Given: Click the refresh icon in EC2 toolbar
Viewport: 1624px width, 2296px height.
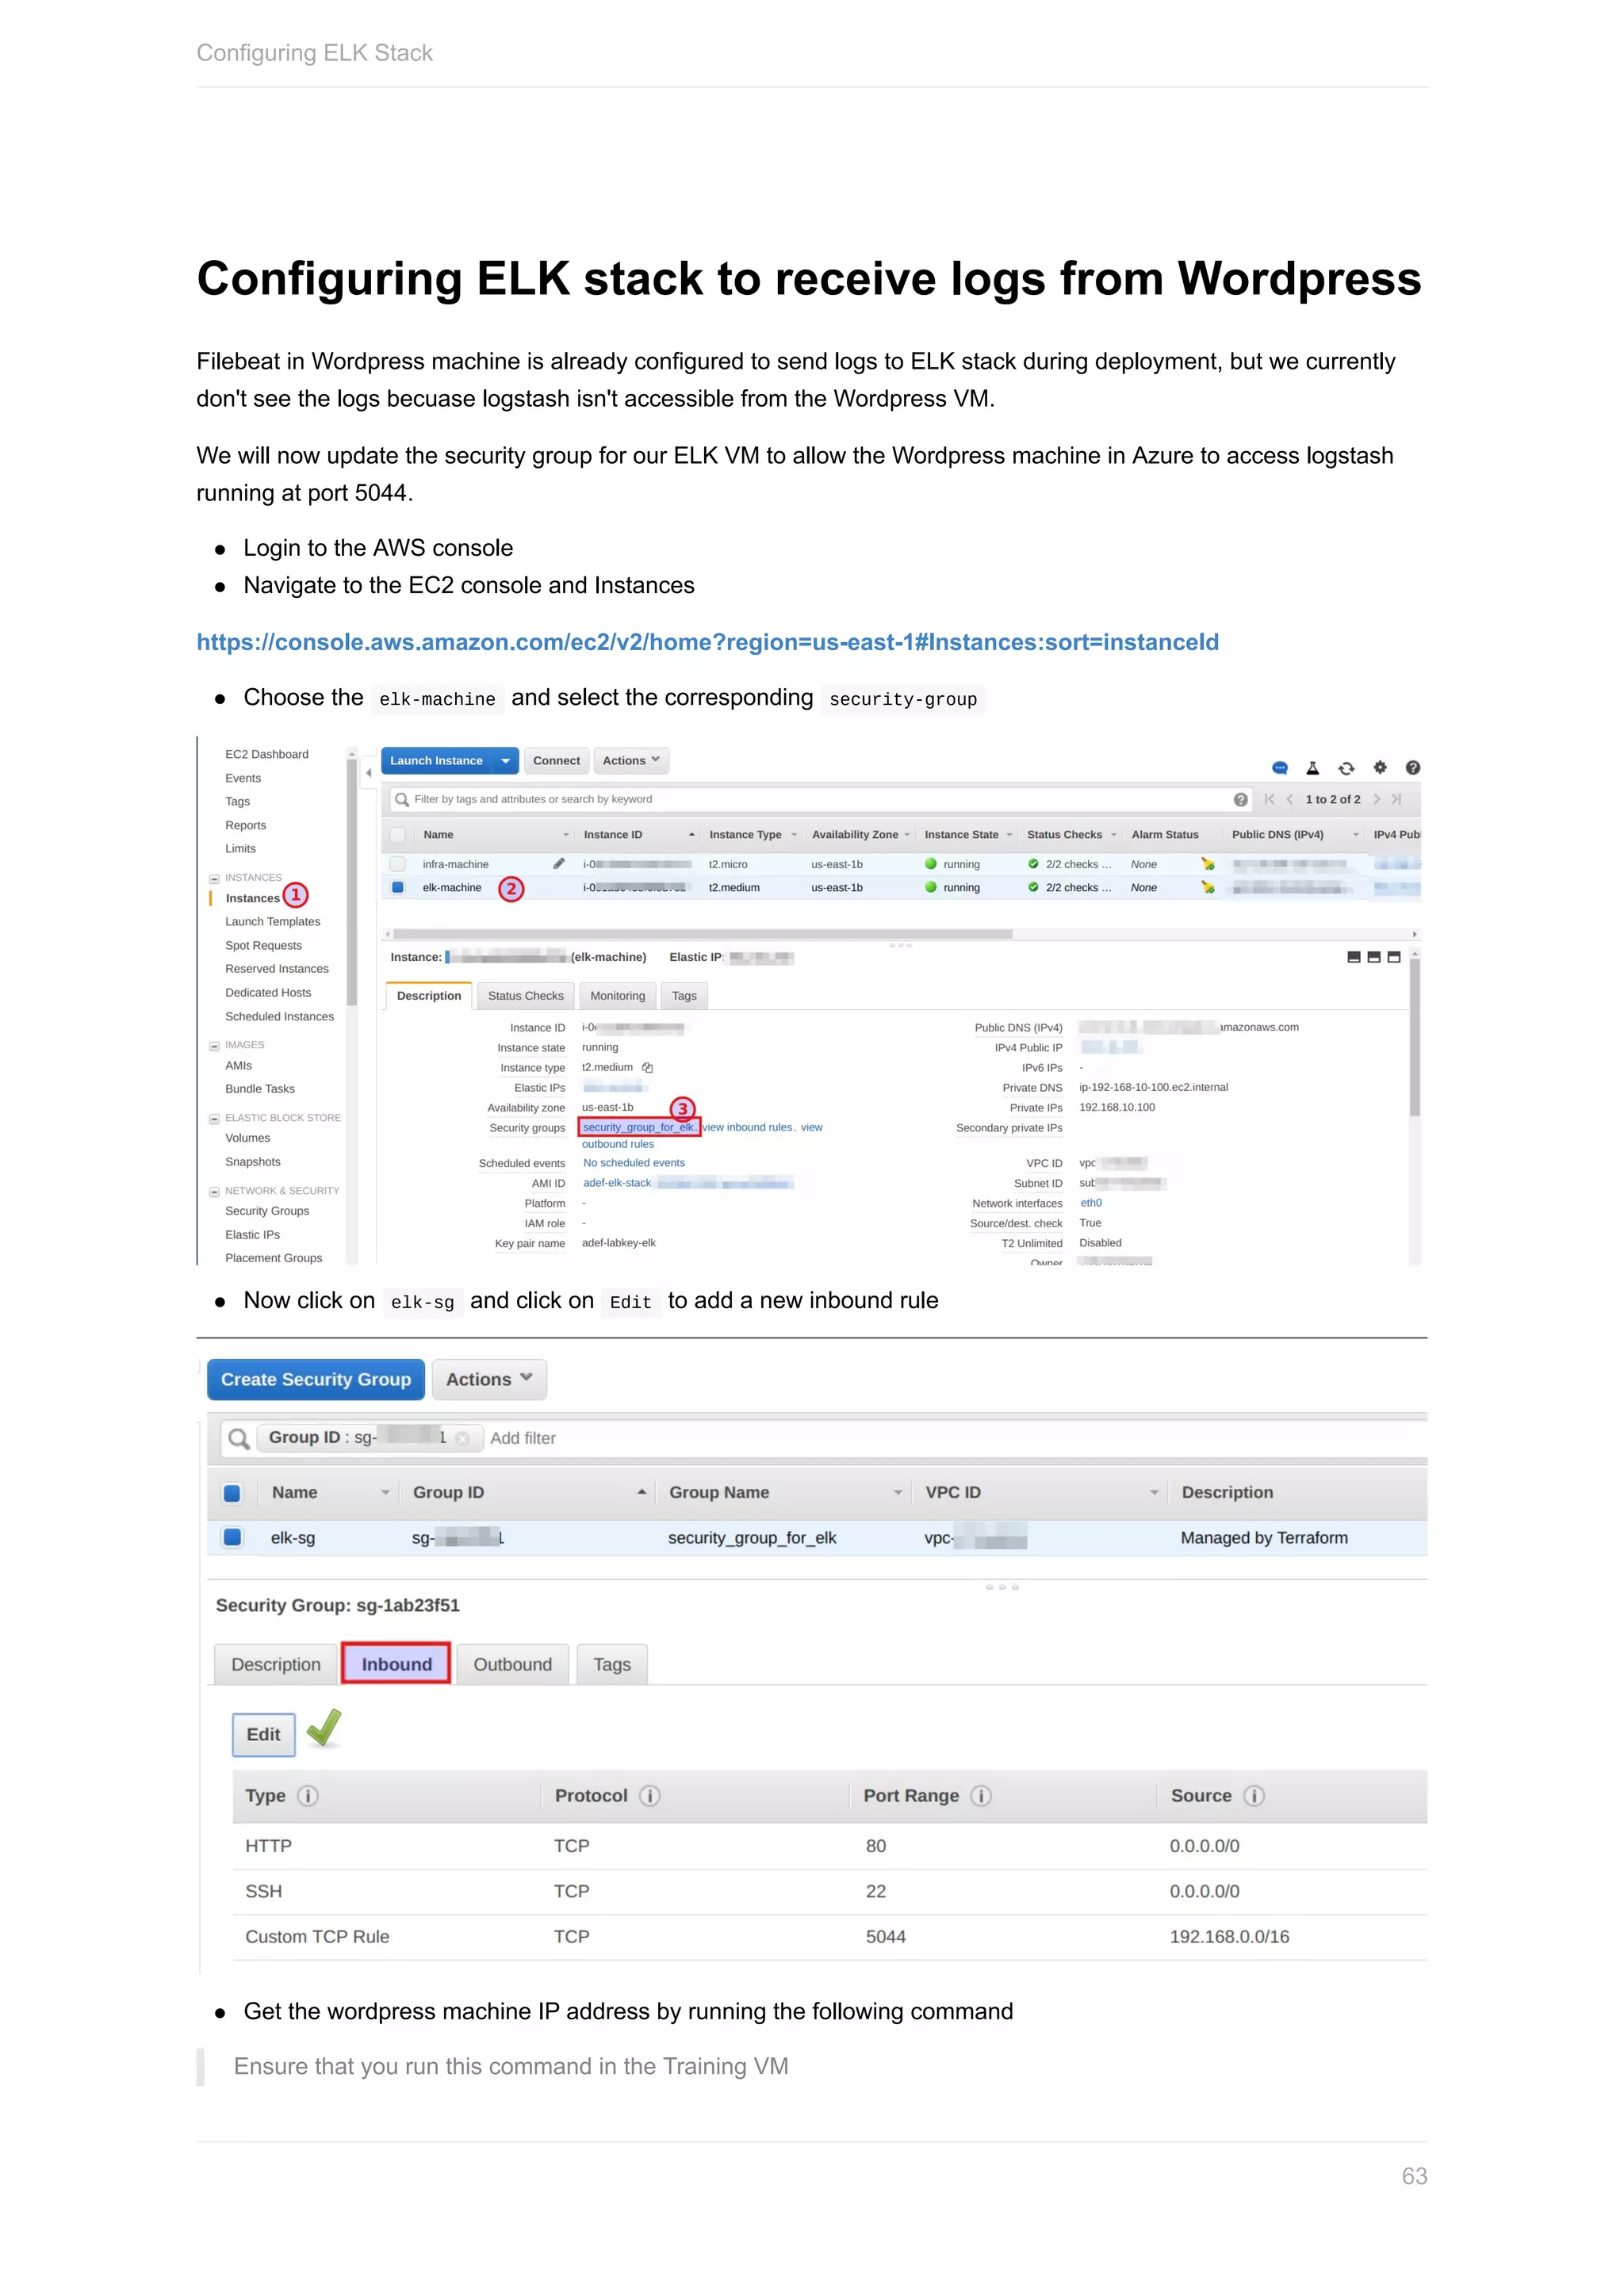Looking at the screenshot, I should click(1346, 768).
